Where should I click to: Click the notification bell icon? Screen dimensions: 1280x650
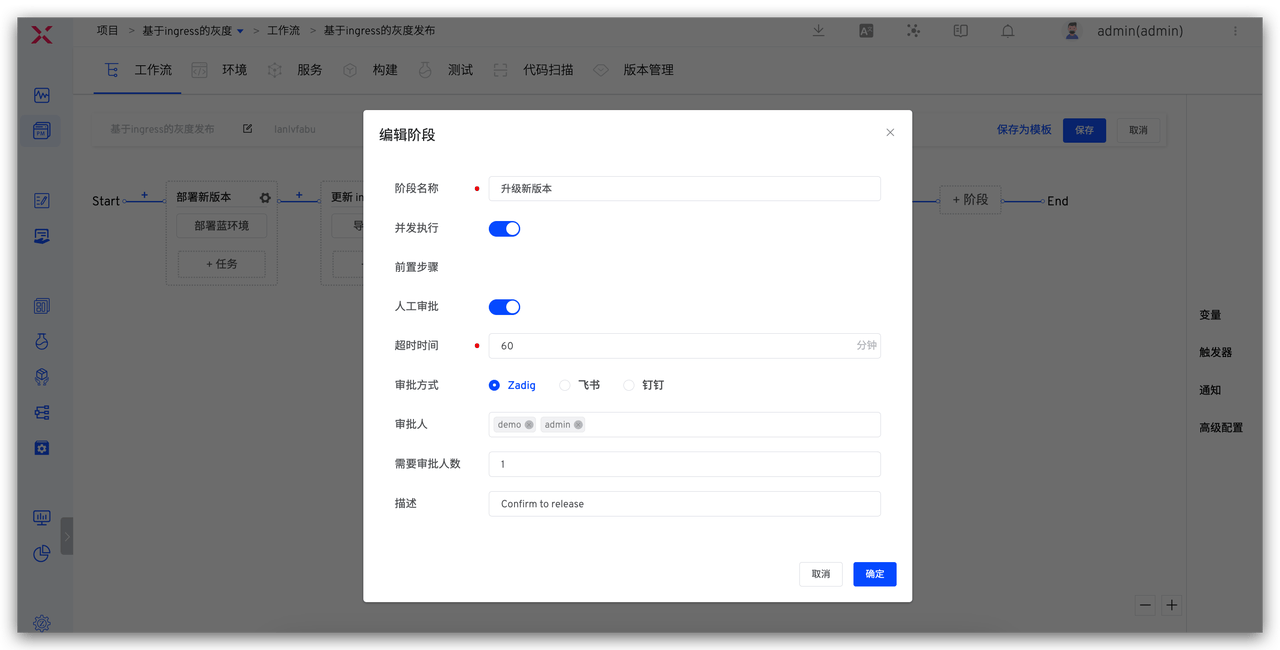click(1008, 31)
